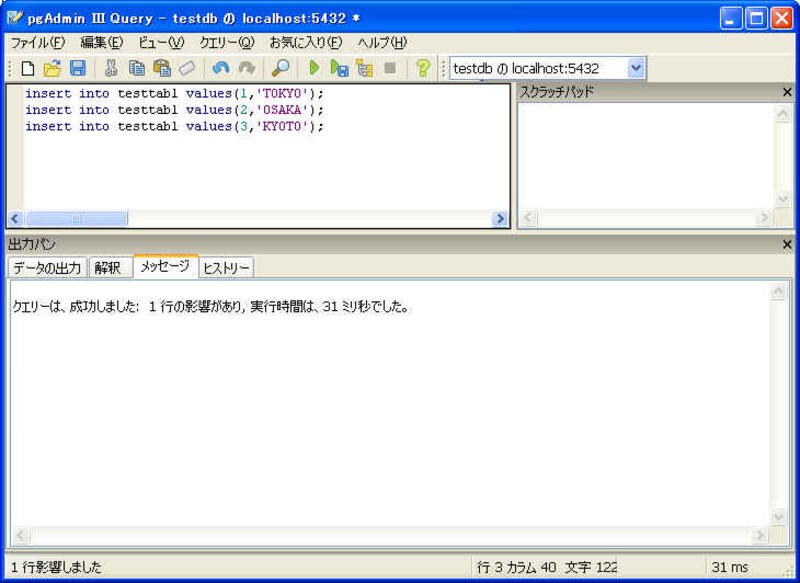This screenshot has width=800, height=583.
Task: Open Find with magnifying glass icon
Action: click(x=280, y=69)
